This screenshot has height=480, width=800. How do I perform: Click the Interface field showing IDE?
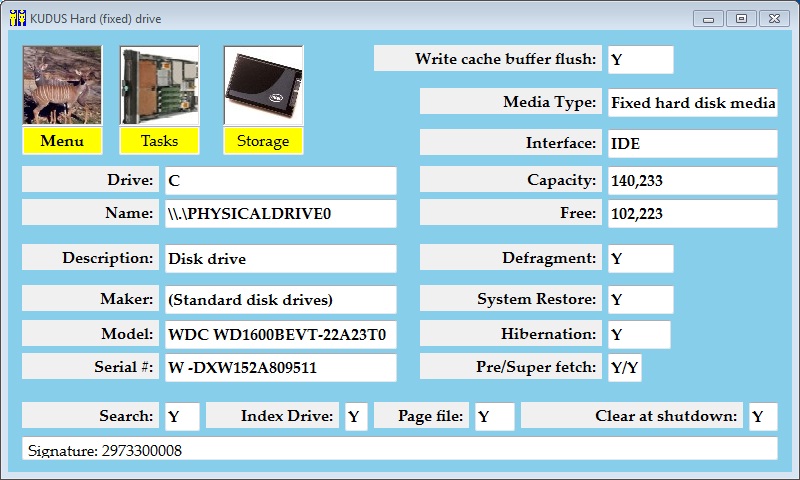(692, 144)
